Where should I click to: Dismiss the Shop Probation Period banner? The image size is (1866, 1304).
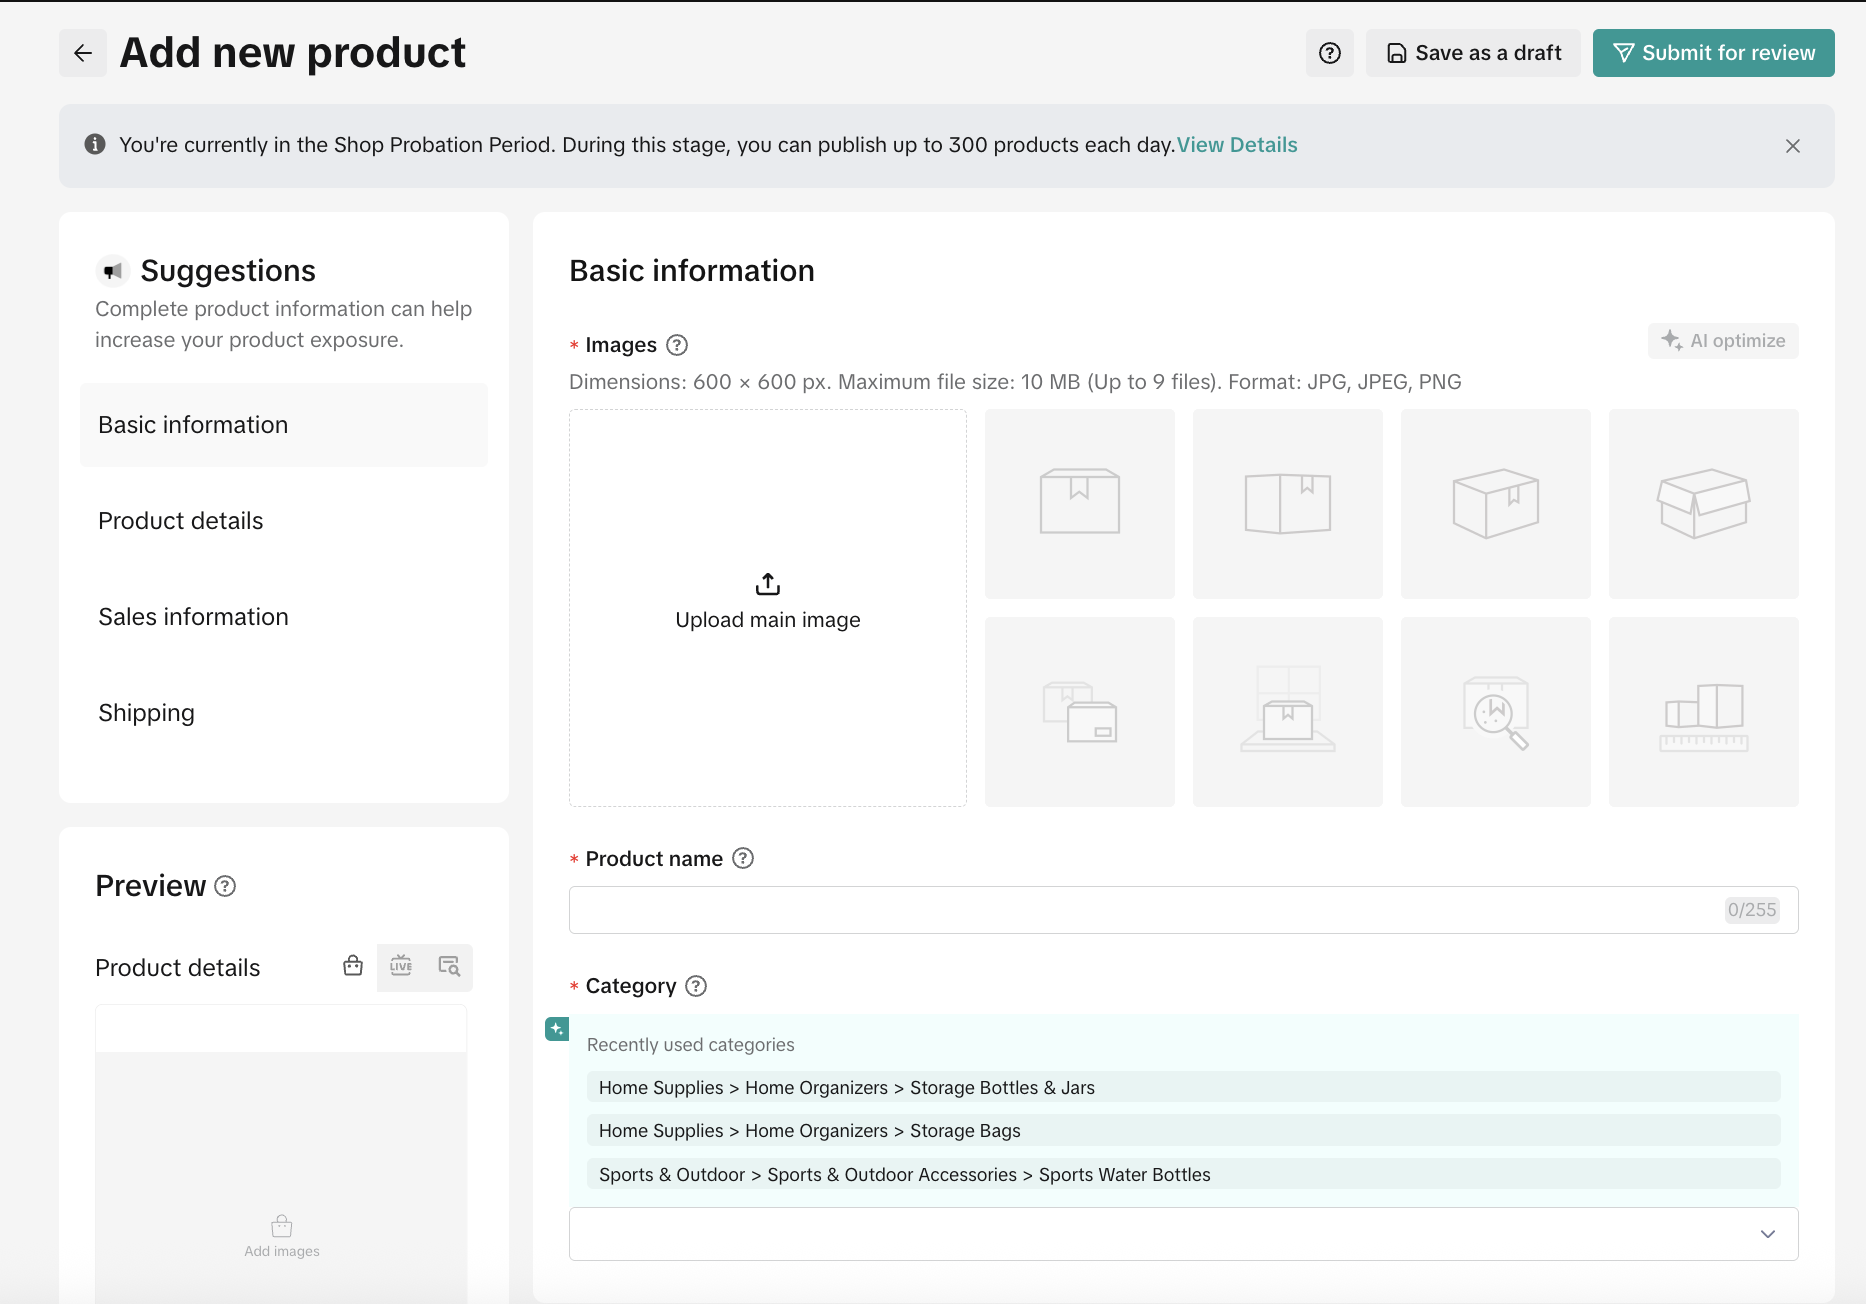[1792, 146]
